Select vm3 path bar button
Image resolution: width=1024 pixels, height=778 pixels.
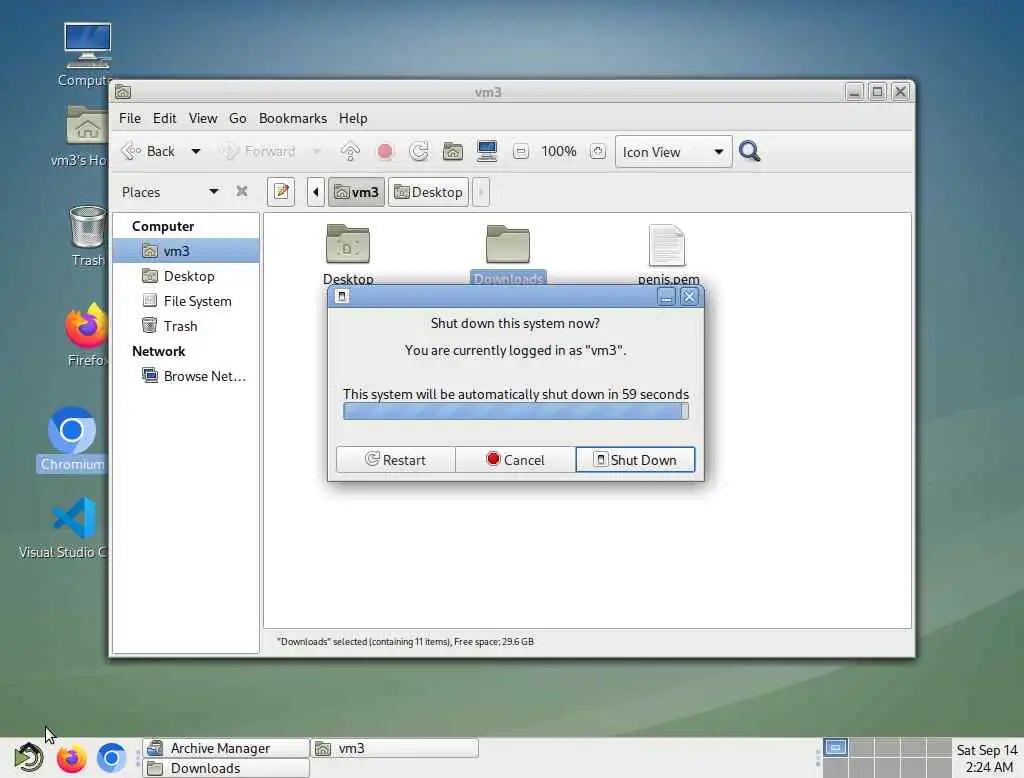pos(357,192)
